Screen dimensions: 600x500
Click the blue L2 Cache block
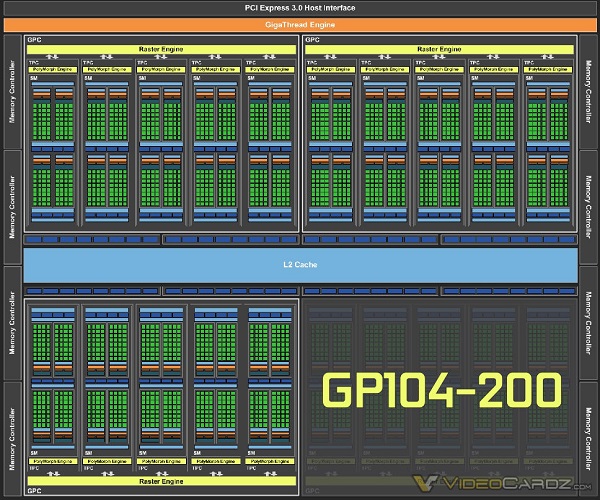click(x=300, y=265)
